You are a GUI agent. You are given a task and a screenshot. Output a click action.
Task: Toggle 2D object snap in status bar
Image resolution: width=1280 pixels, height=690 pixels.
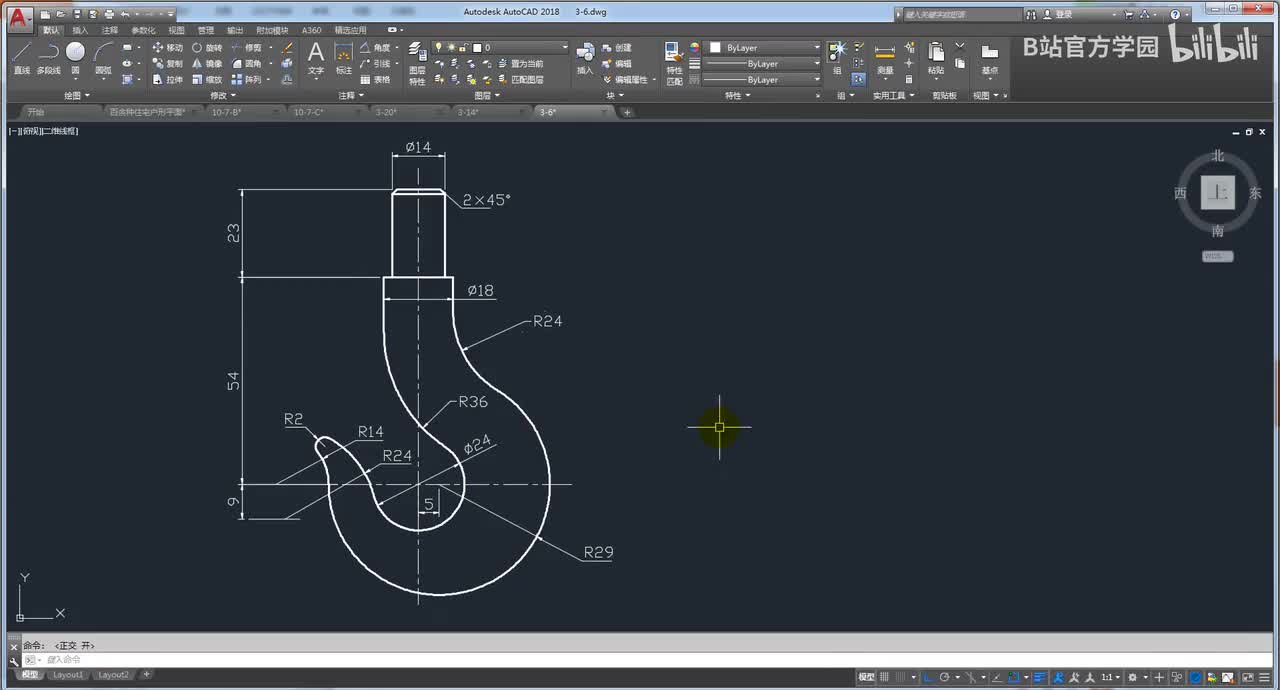pyautogui.click(x=1013, y=677)
